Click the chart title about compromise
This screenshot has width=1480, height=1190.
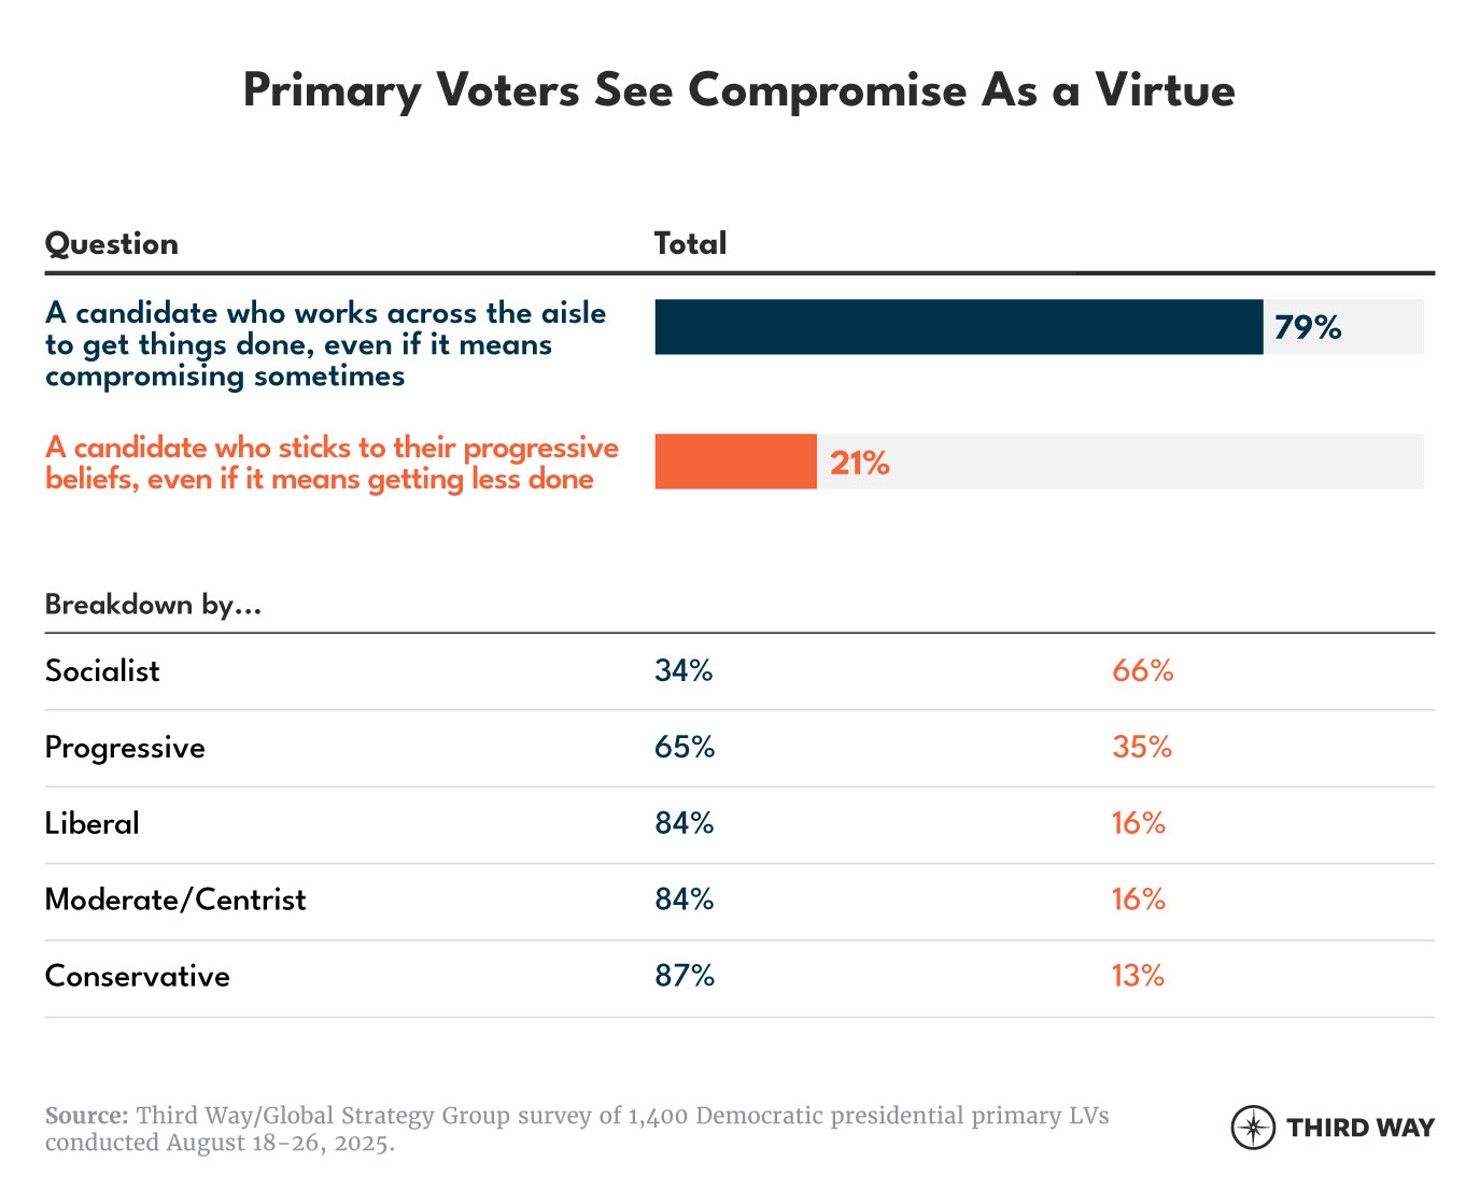(x=739, y=91)
